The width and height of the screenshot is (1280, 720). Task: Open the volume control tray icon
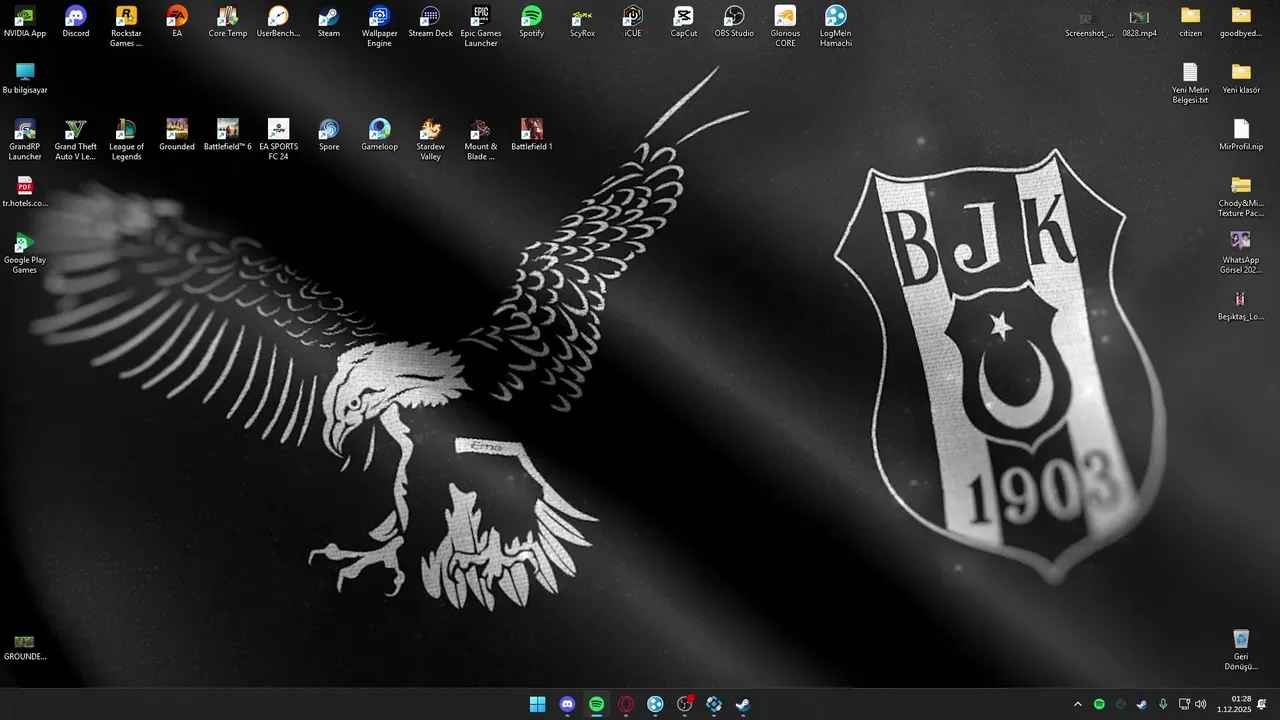coord(1201,704)
